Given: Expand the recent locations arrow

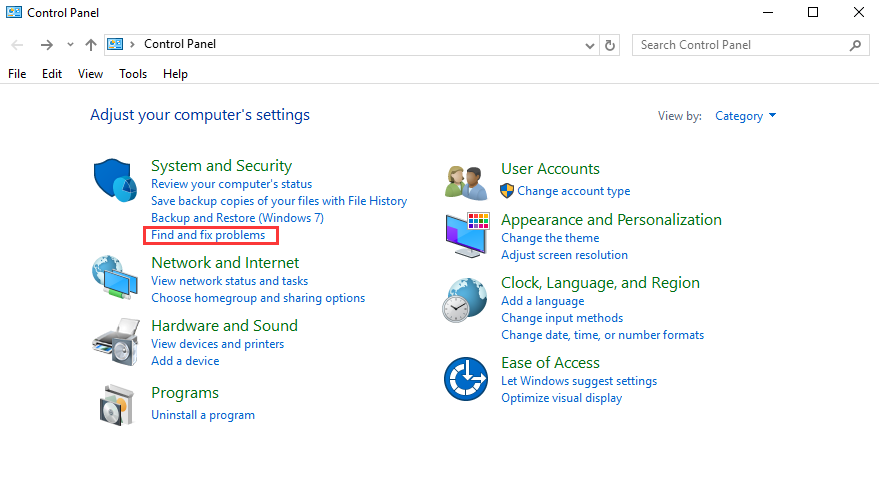Looking at the screenshot, I should click(70, 44).
